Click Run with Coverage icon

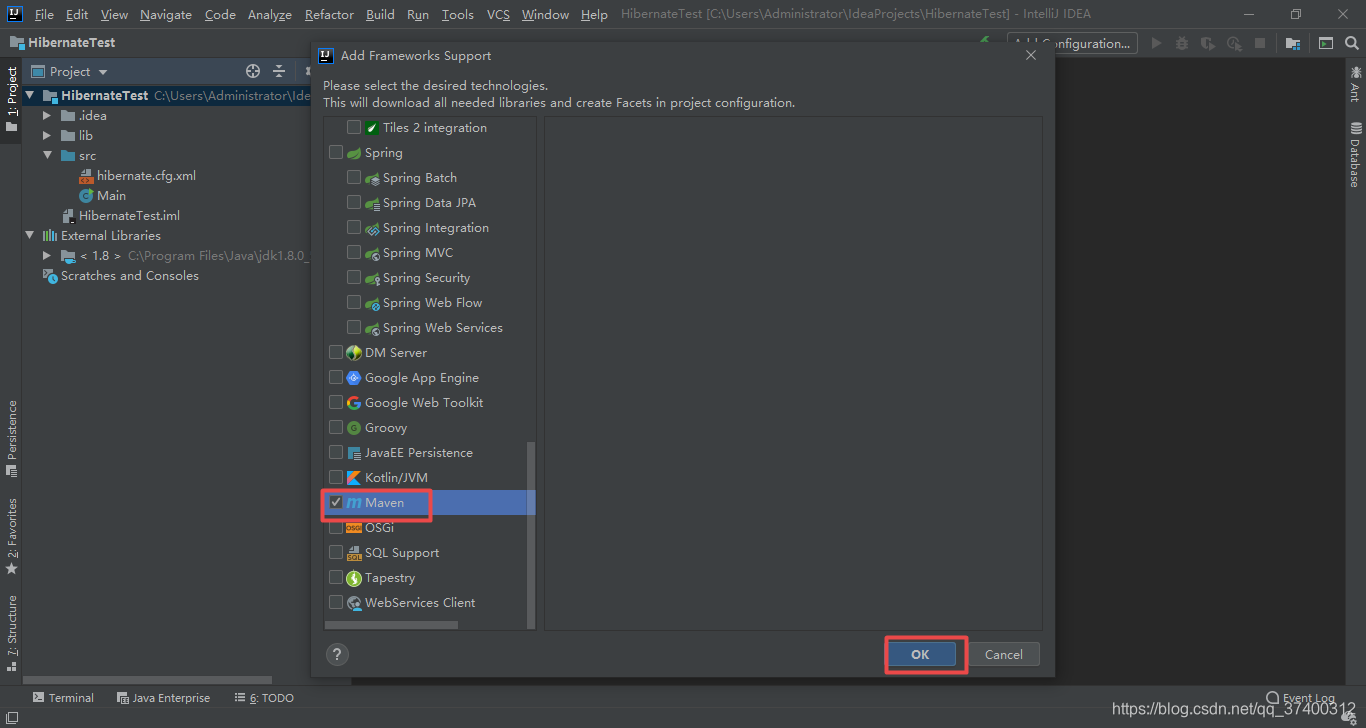click(1208, 43)
